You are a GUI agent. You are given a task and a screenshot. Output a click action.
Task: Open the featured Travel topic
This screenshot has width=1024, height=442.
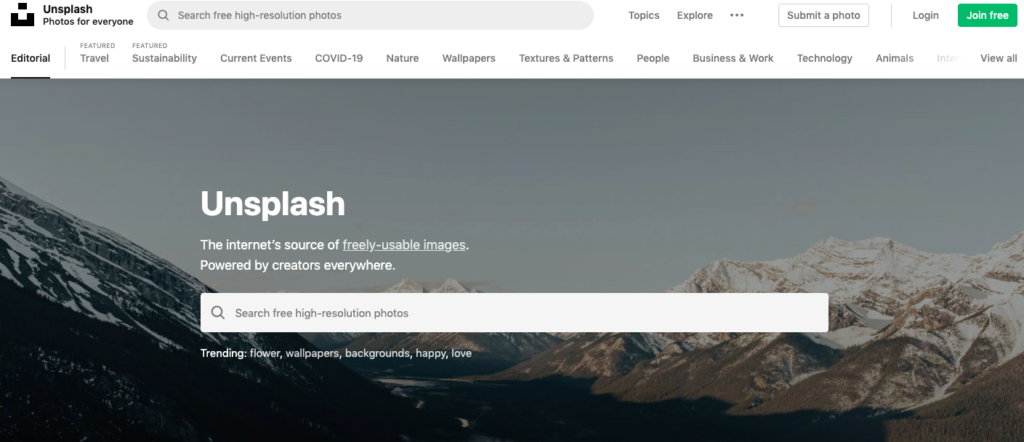[x=95, y=58]
